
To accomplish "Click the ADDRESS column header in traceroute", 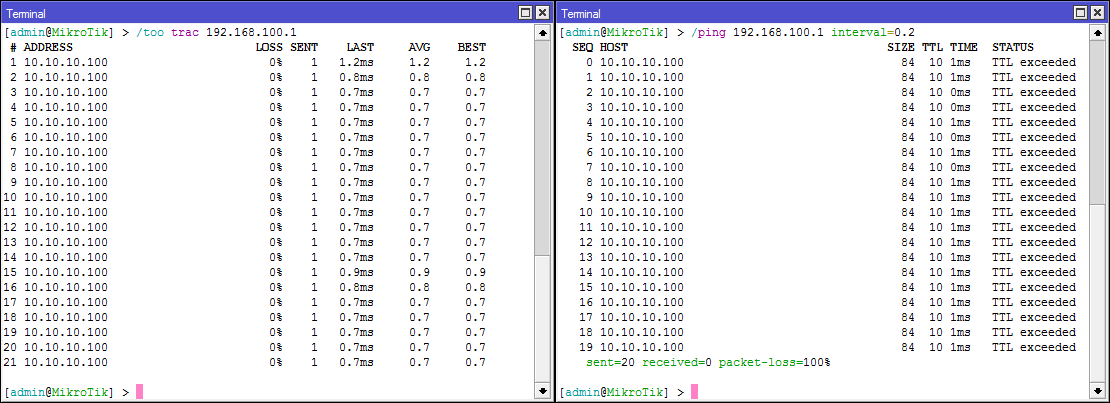I will click(48, 47).
